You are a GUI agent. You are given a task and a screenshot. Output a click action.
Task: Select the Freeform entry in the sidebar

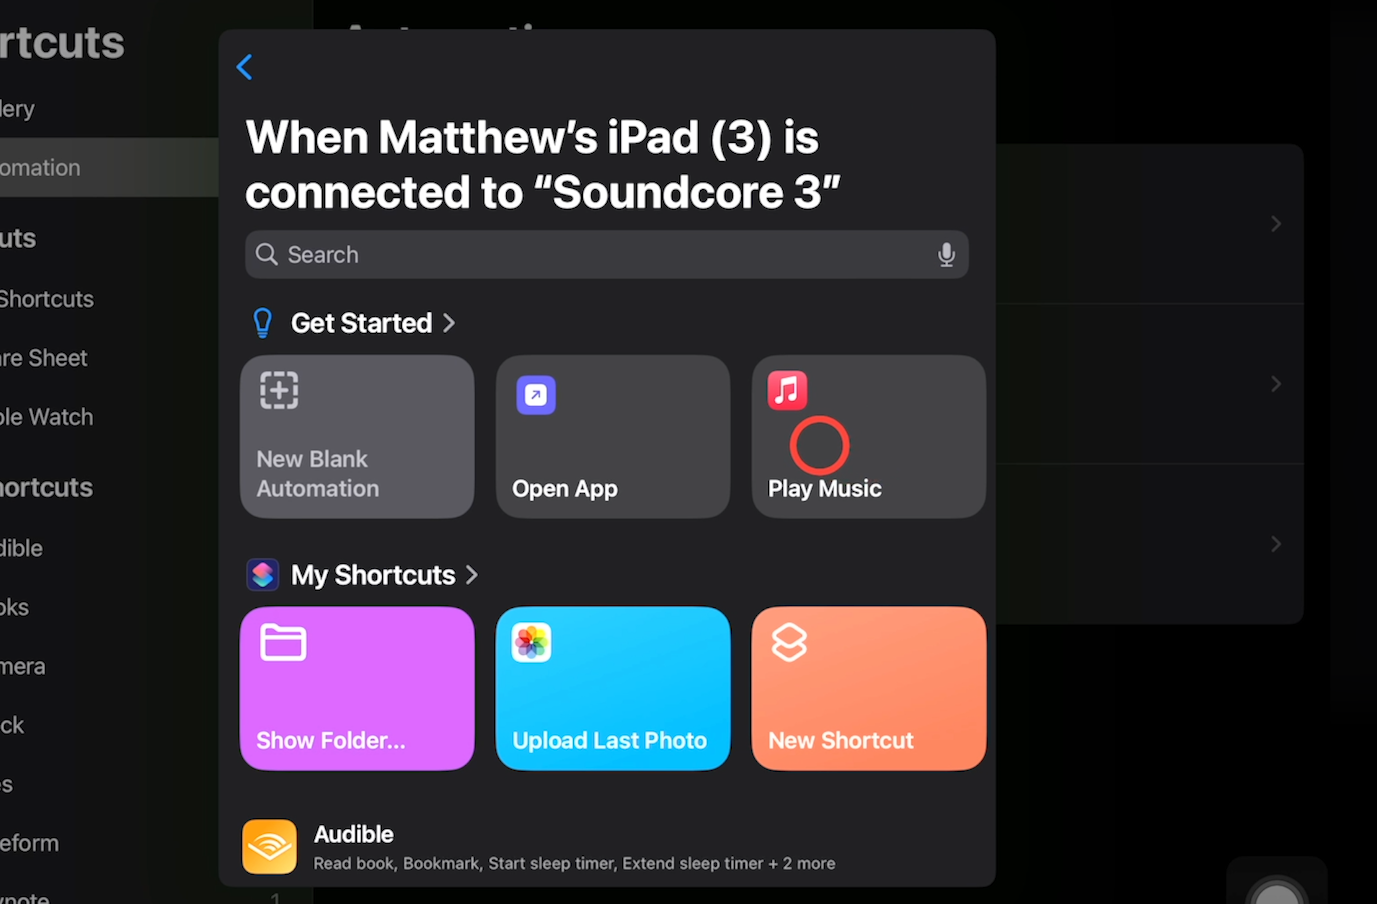pos(30,843)
